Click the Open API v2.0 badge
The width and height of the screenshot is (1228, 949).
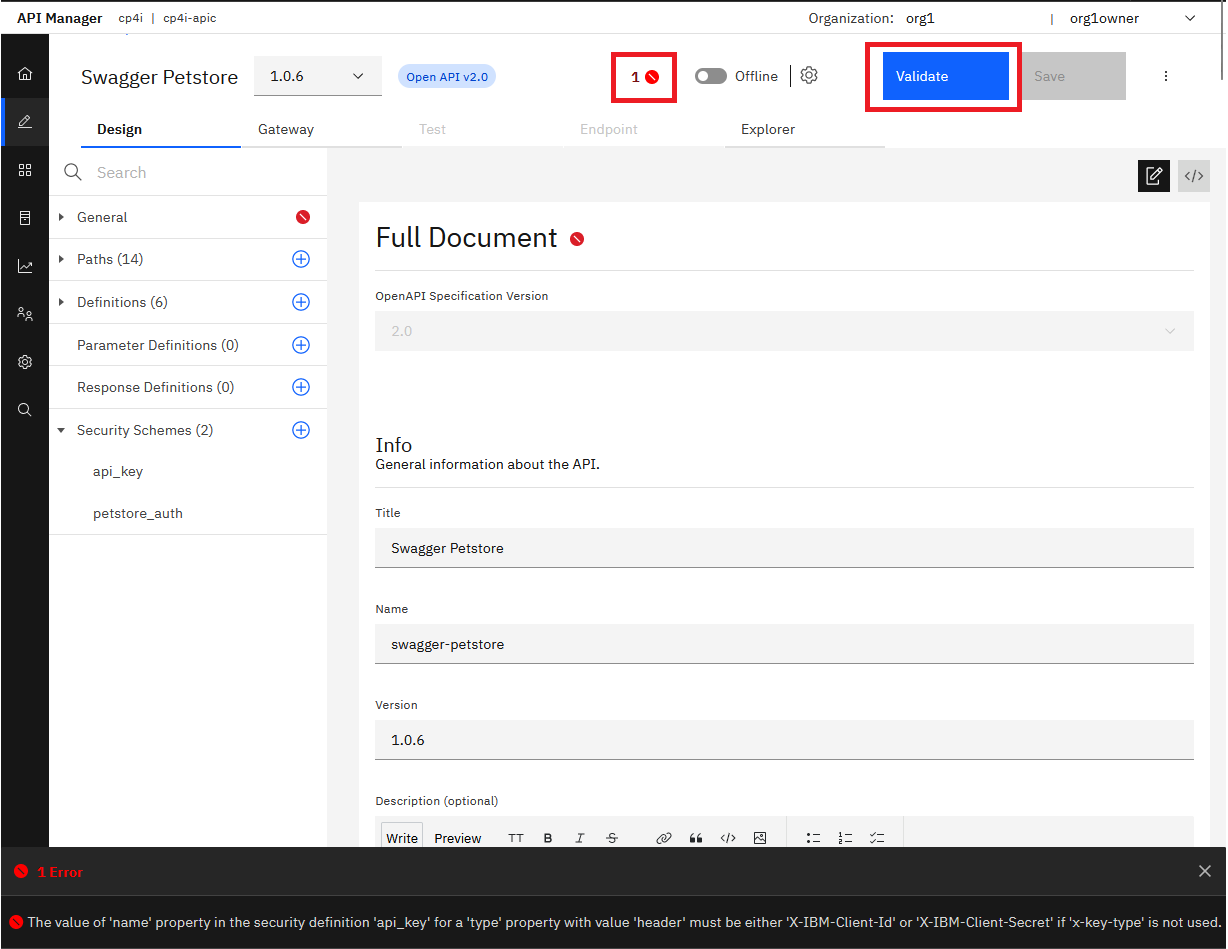tap(447, 76)
